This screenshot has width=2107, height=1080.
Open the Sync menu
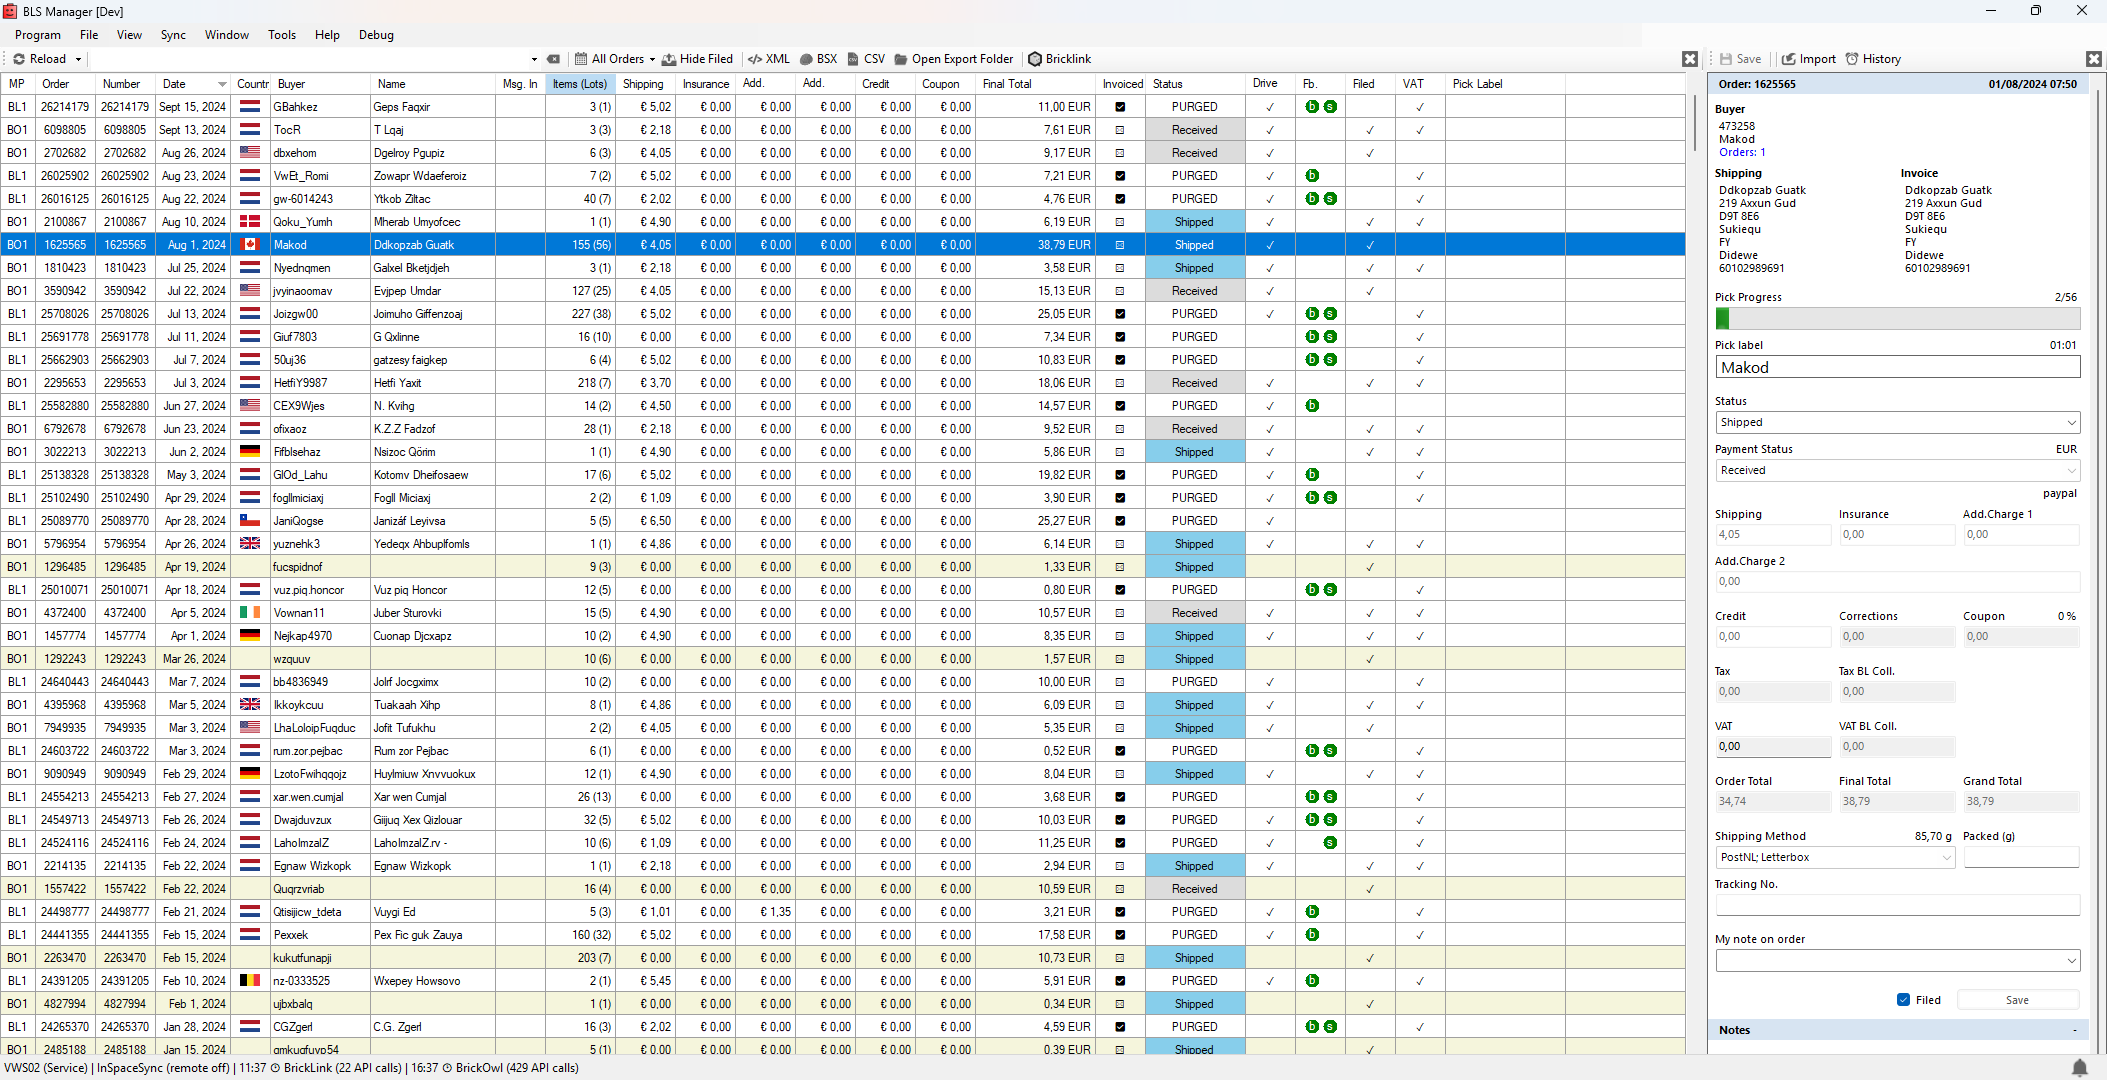pyautogui.click(x=173, y=35)
